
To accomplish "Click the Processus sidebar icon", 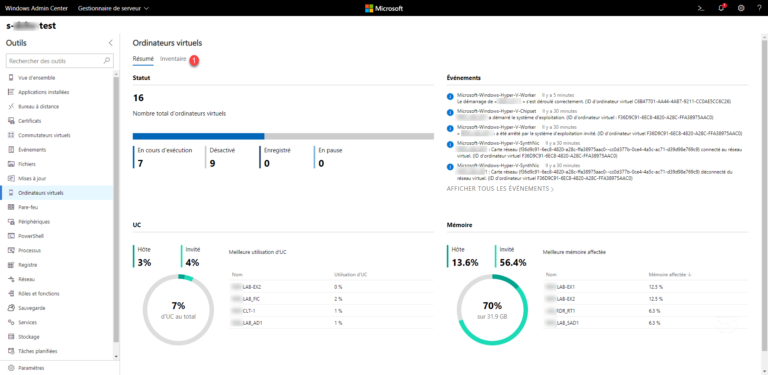I will coord(11,250).
